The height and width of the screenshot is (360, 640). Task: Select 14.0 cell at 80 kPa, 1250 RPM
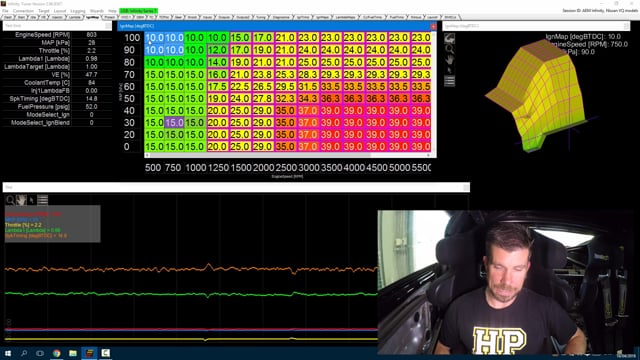coord(218,62)
